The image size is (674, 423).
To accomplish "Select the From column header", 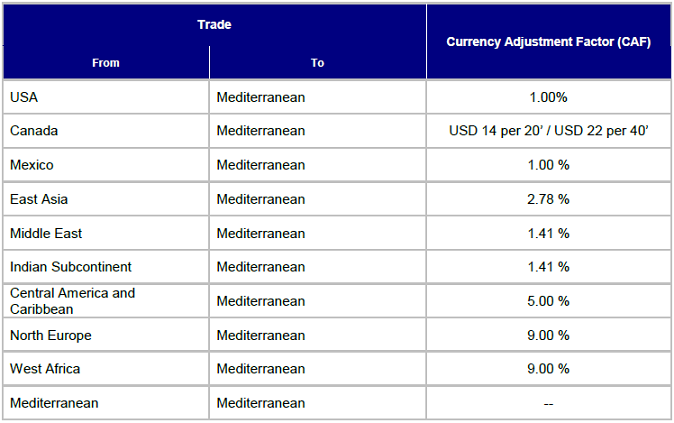I will click(x=106, y=63).
